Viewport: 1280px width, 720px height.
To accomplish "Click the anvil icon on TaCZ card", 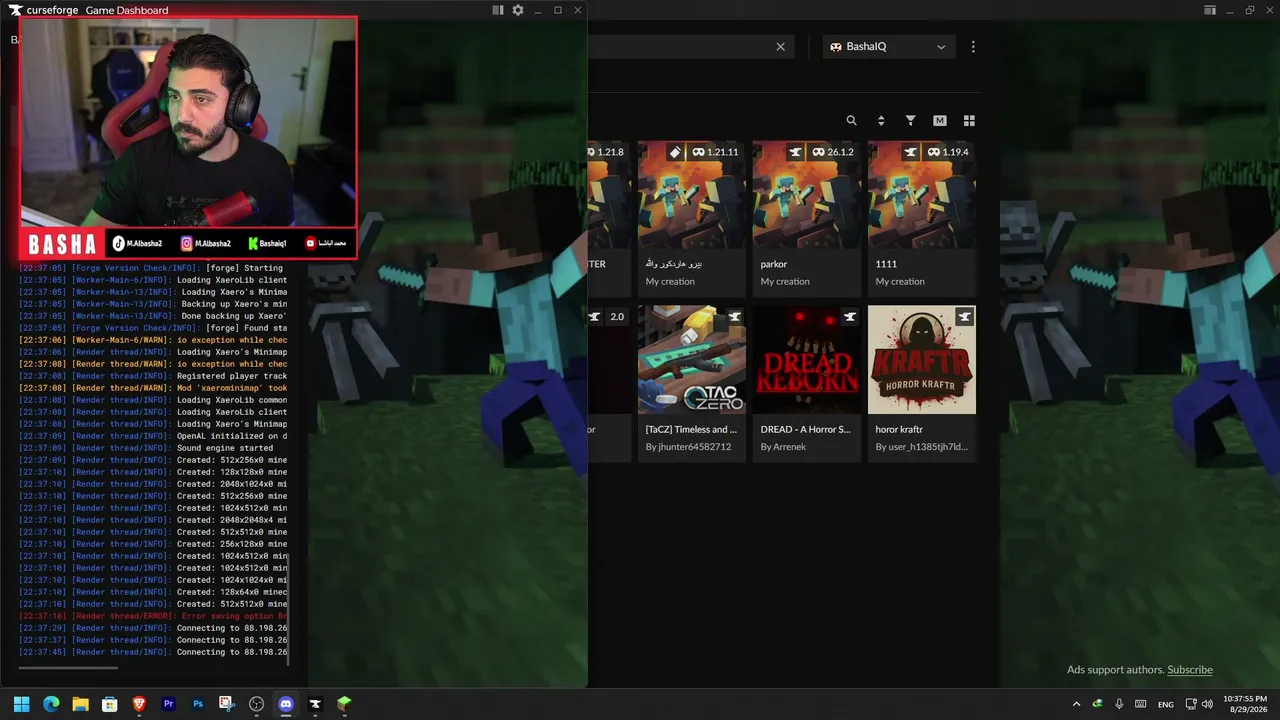I will (x=735, y=317).
